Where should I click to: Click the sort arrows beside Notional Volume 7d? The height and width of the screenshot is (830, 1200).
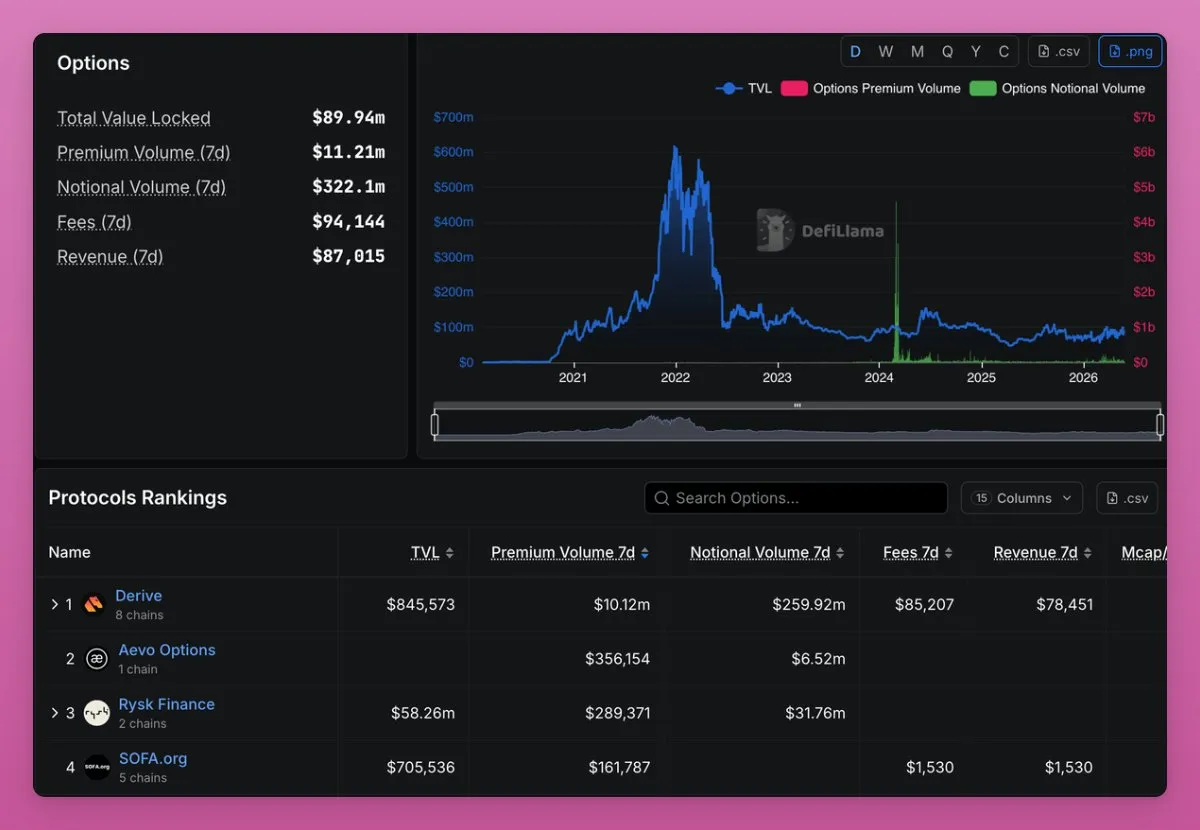click(x=840, y=553)
